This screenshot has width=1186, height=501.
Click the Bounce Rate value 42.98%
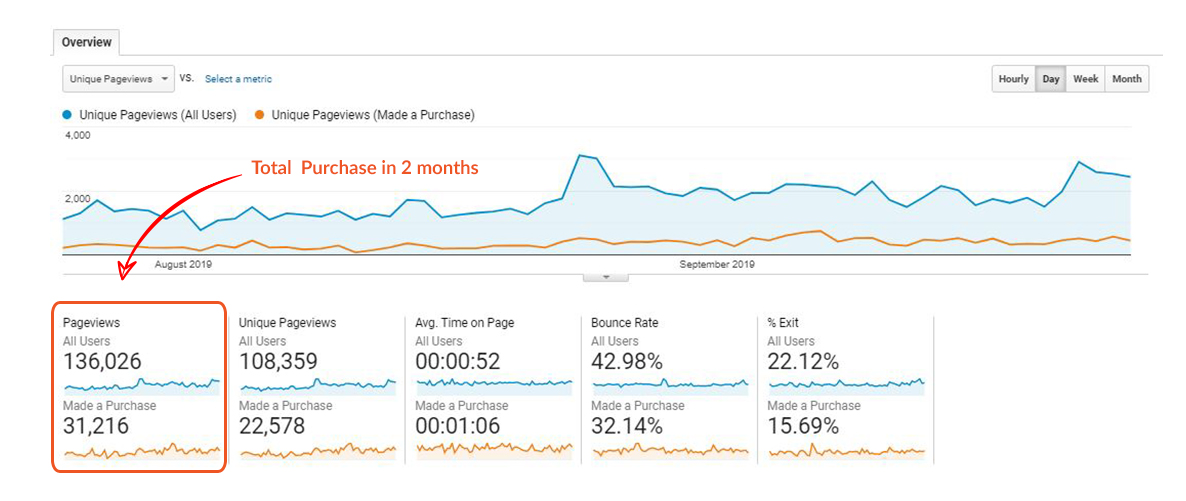[x=627, y=362]
